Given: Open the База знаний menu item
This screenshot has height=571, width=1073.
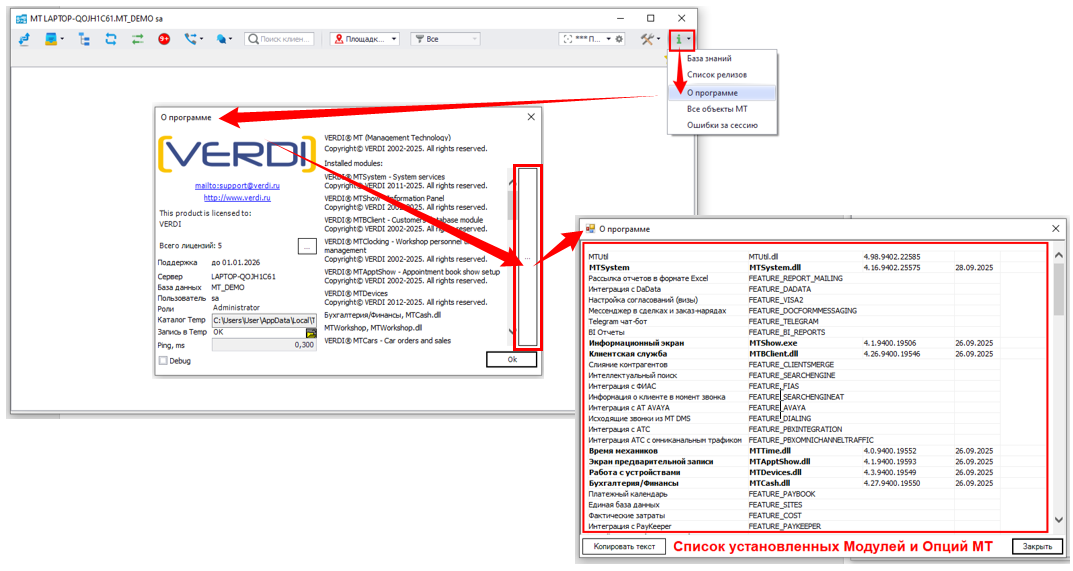Looking at the screenshot, I should coord(709,59).
